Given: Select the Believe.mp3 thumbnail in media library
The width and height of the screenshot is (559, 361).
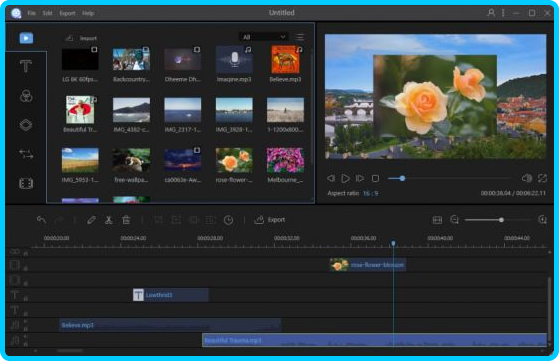Looking at the screenshot, I should pos(285,60).
